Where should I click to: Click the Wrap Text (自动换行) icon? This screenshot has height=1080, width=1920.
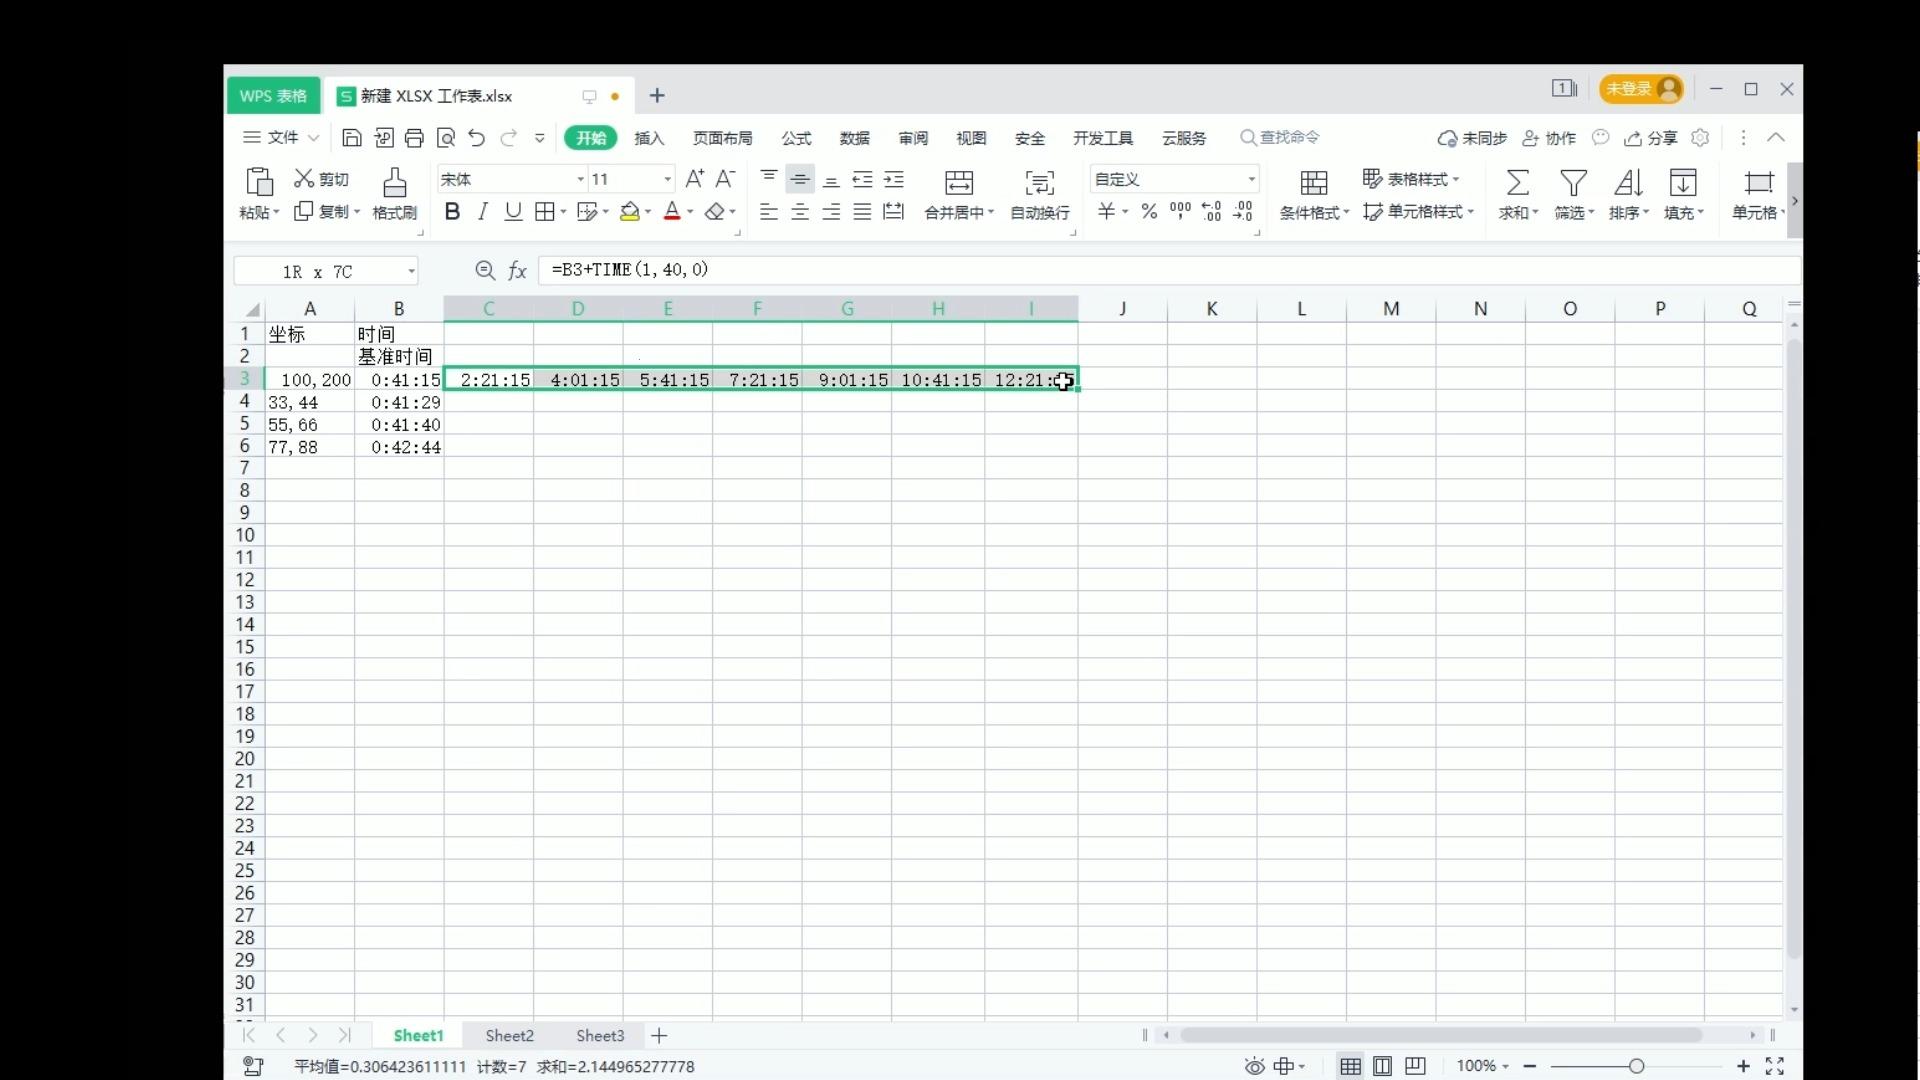point(1039,183)
